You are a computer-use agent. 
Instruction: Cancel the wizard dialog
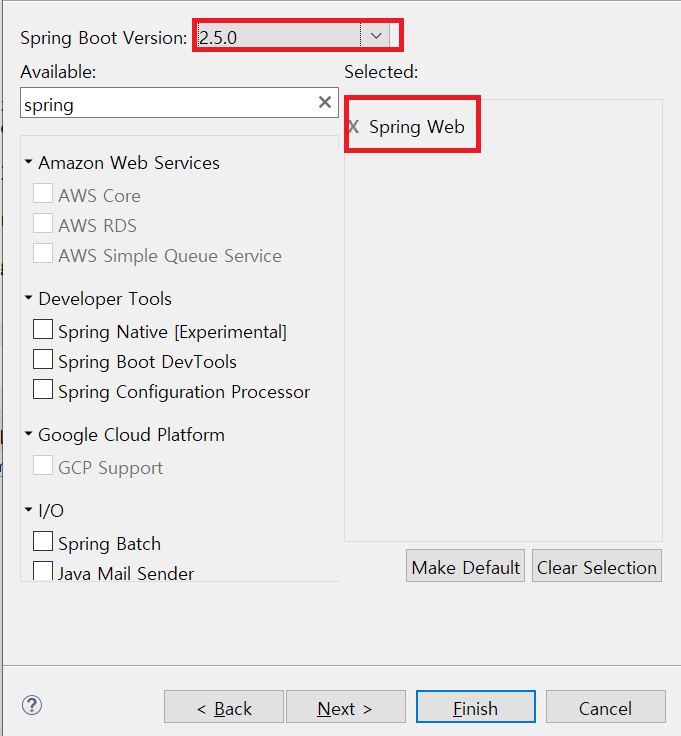coord(605,707)
